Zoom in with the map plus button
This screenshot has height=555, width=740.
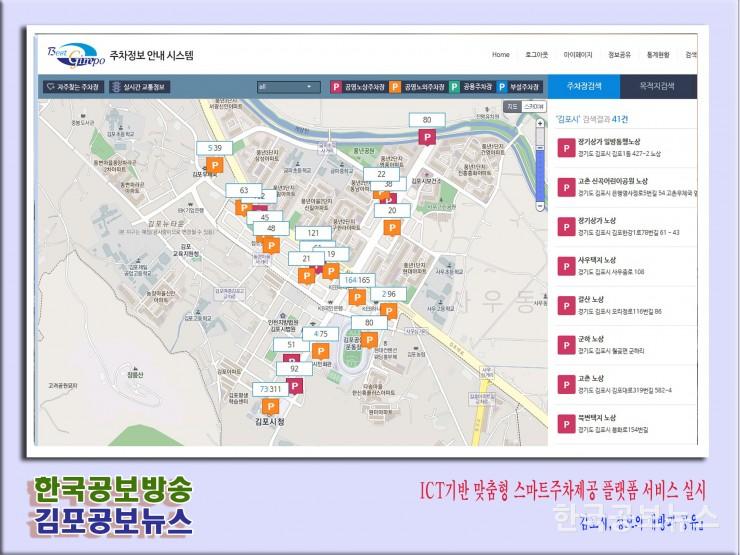[x=540, y=123]
